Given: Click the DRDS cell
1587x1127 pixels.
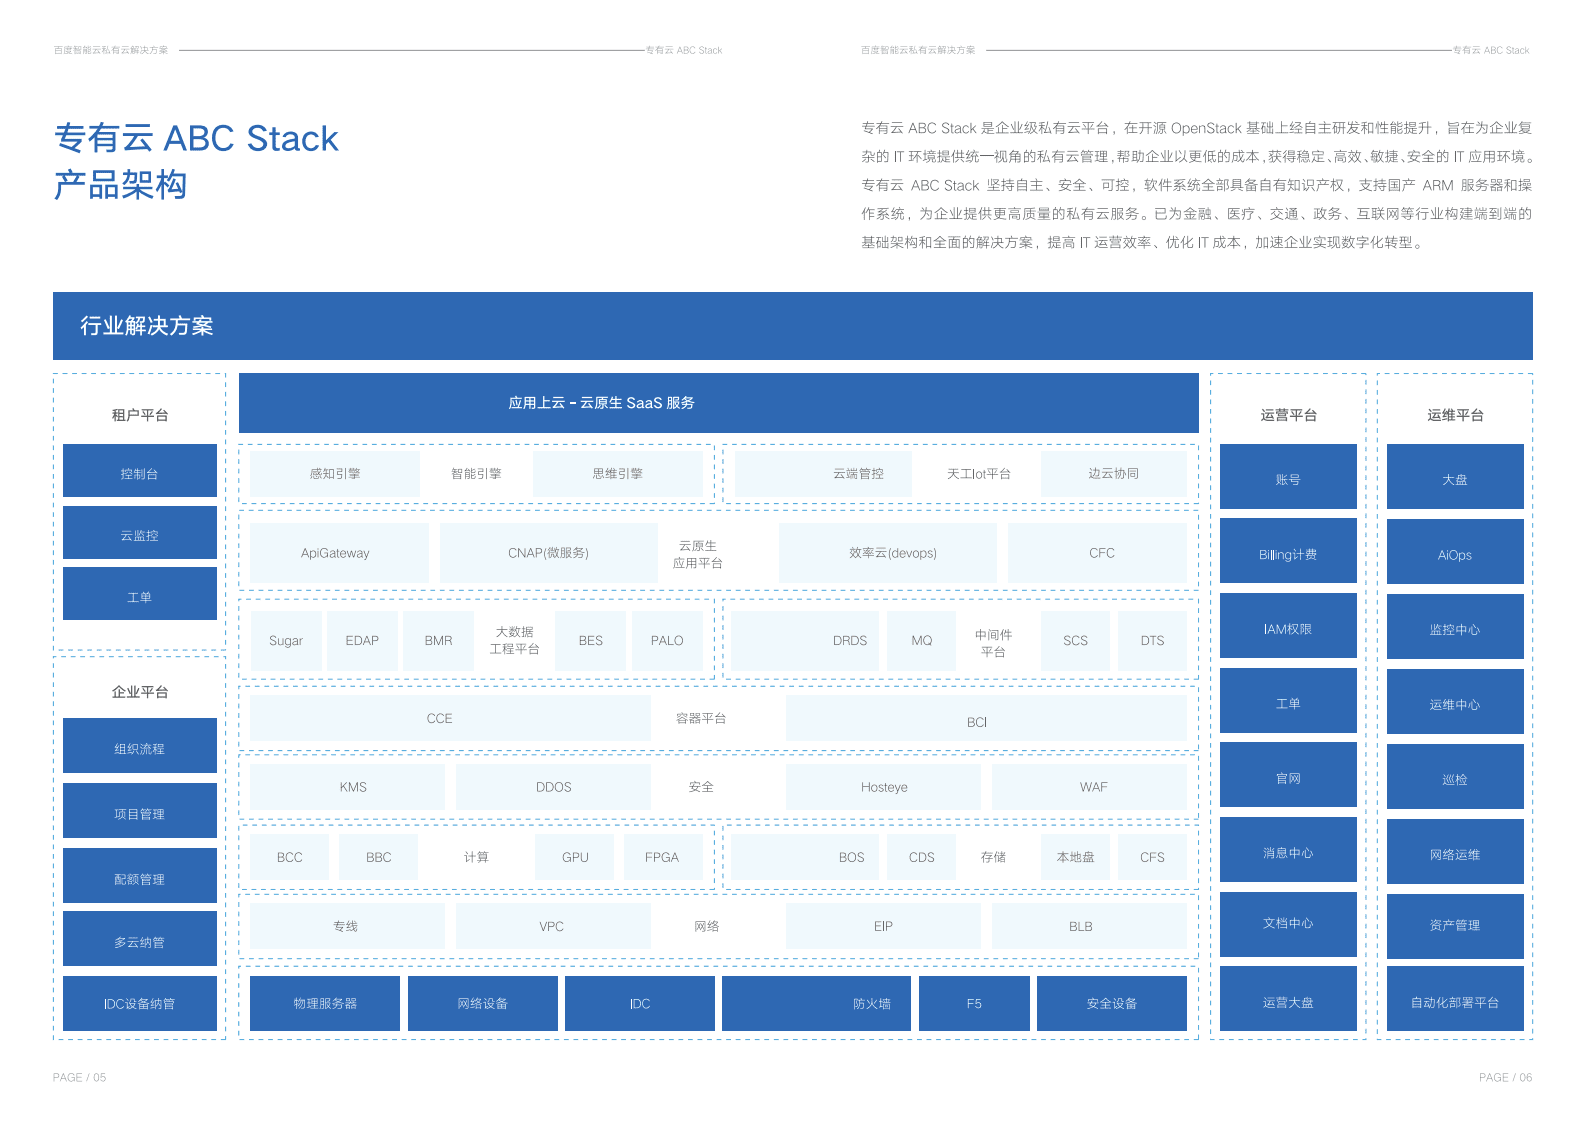Looking at the screenshot, I should click(805, 641).
